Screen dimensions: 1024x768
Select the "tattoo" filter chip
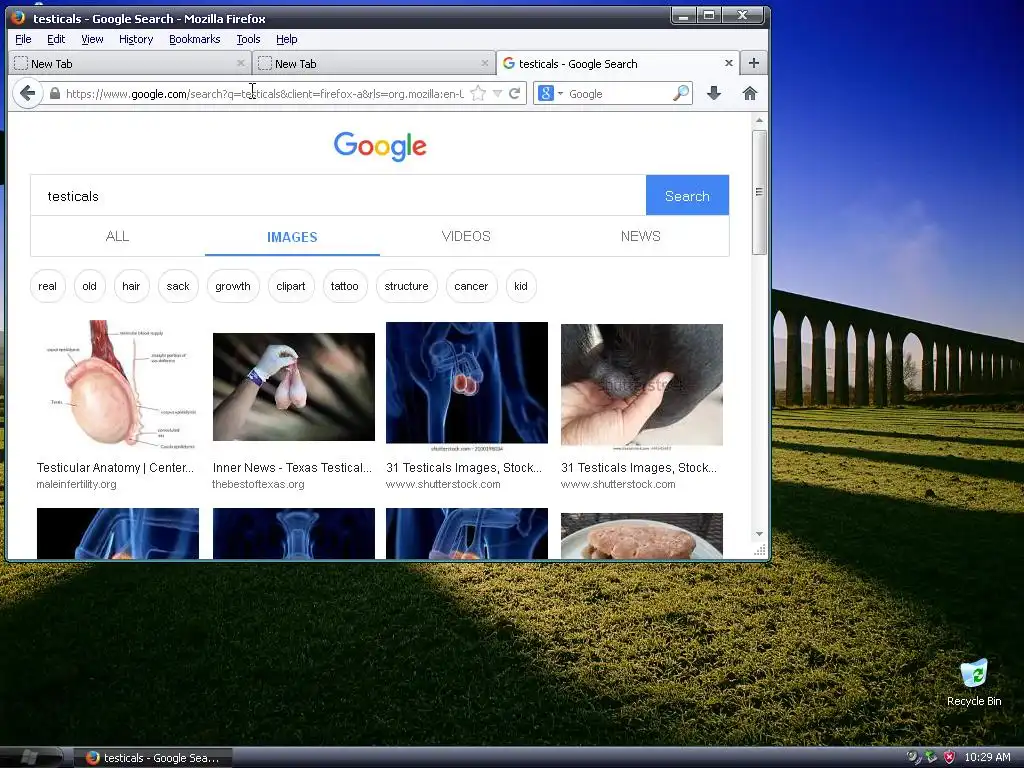pos(345,286)
